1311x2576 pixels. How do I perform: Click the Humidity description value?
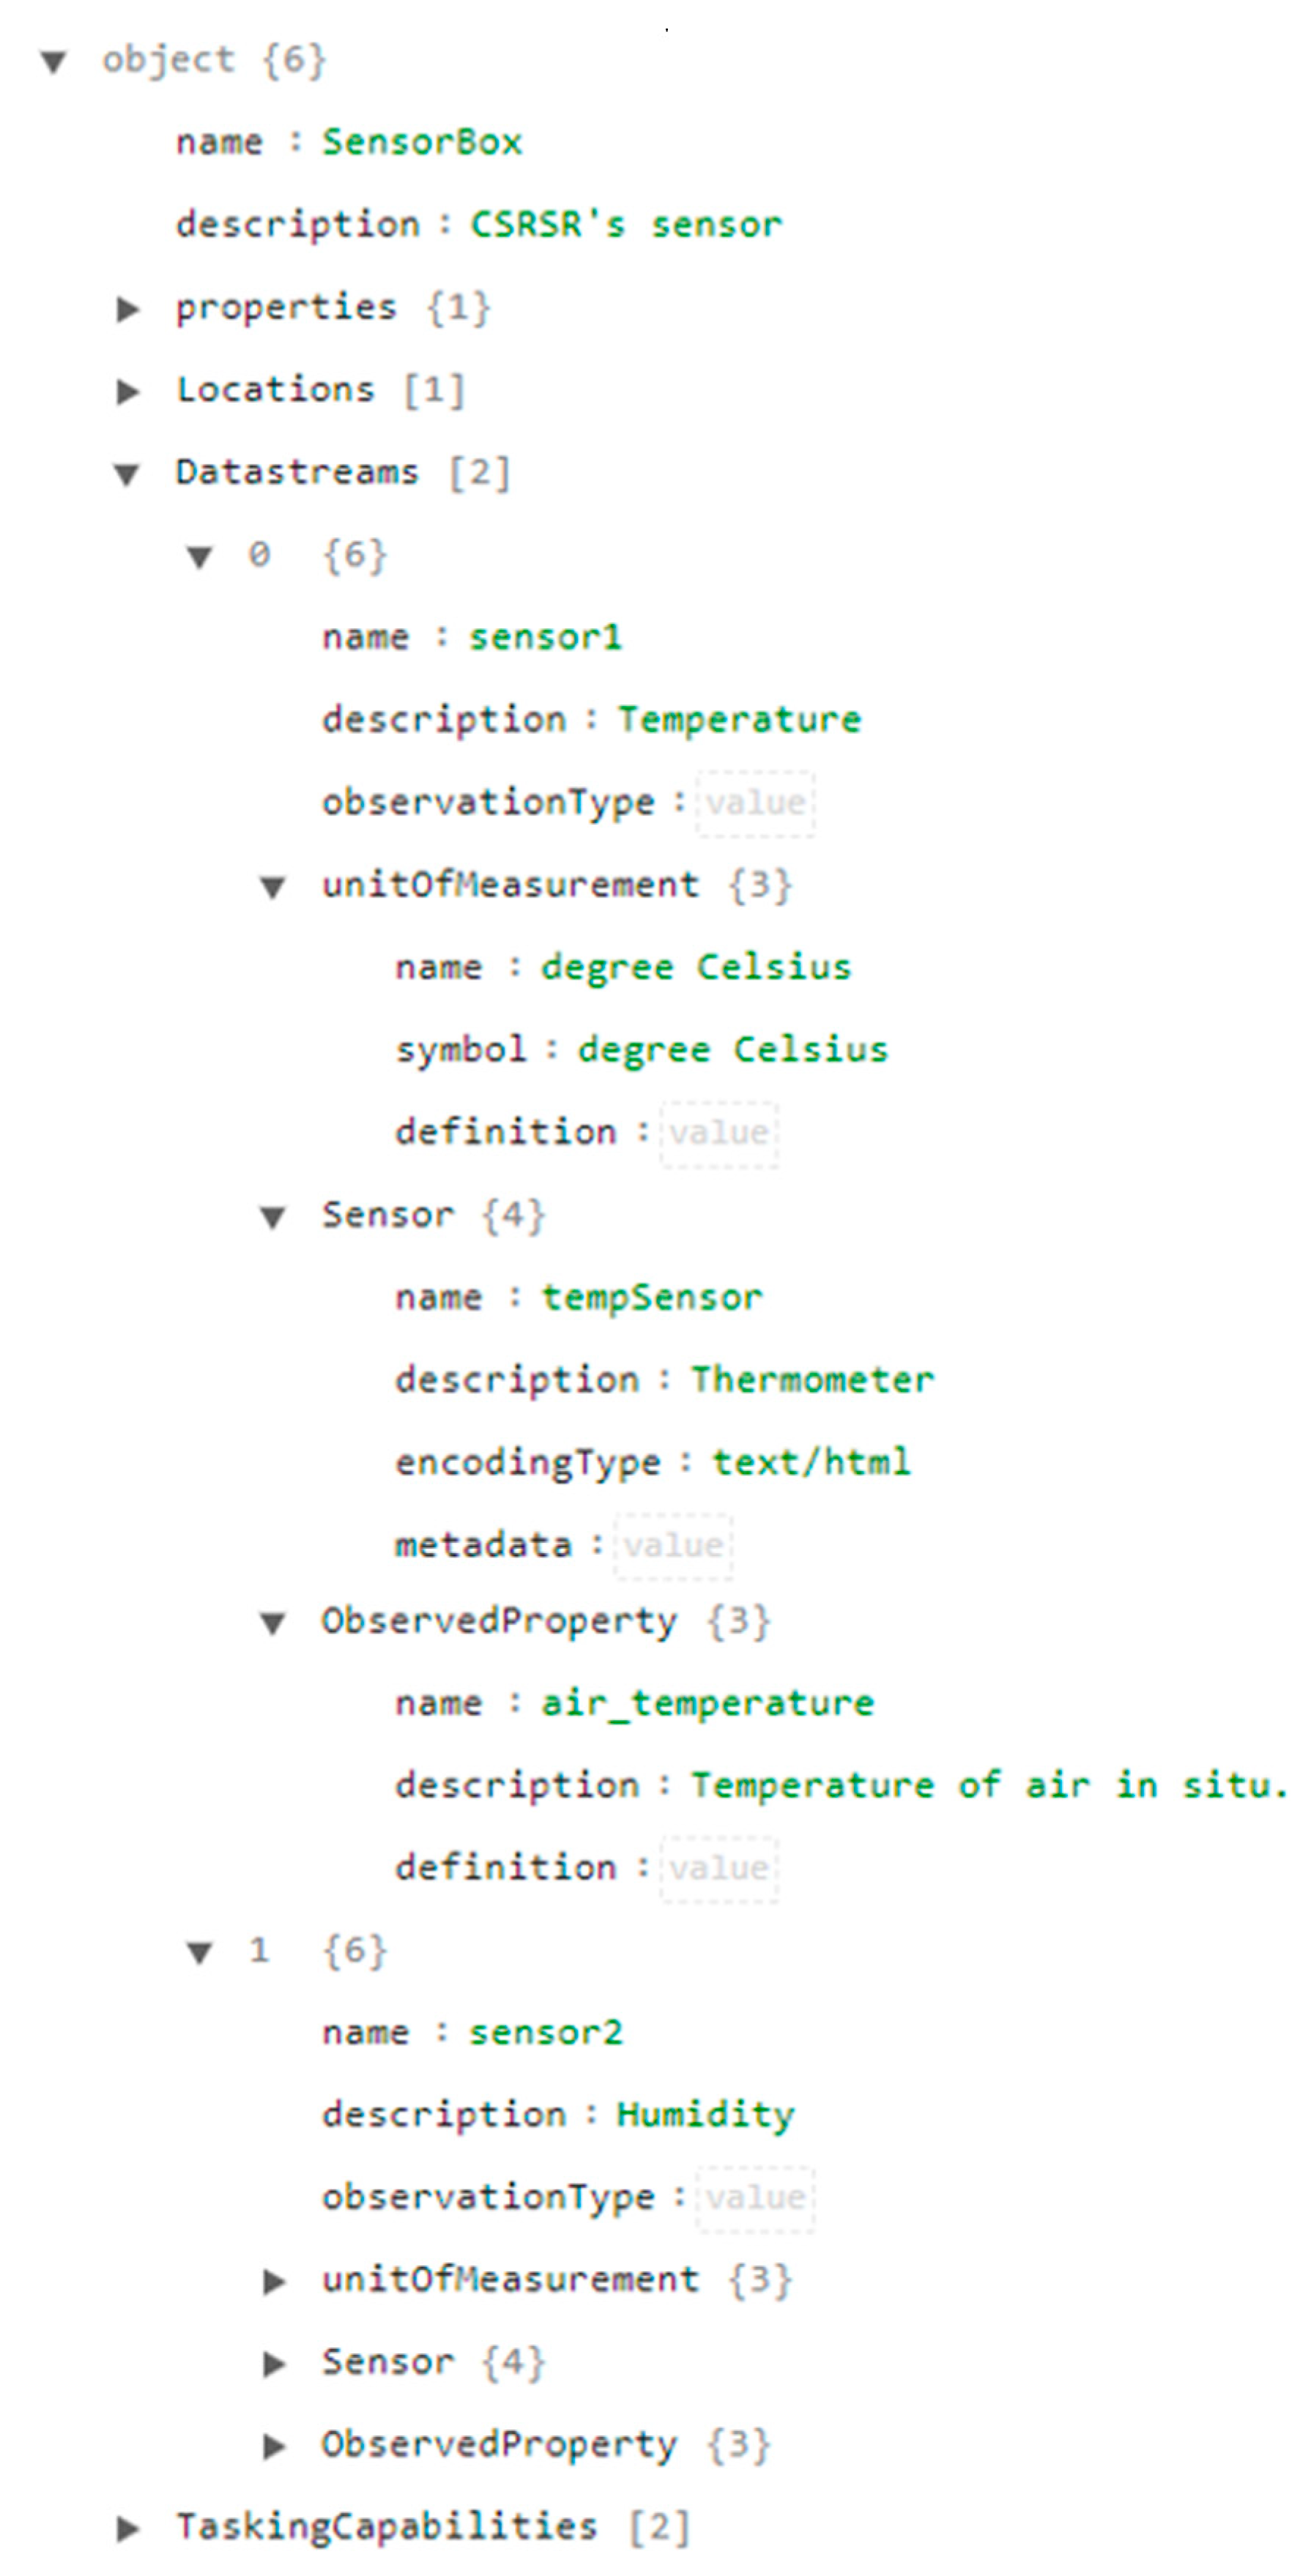coord(705,2115)
